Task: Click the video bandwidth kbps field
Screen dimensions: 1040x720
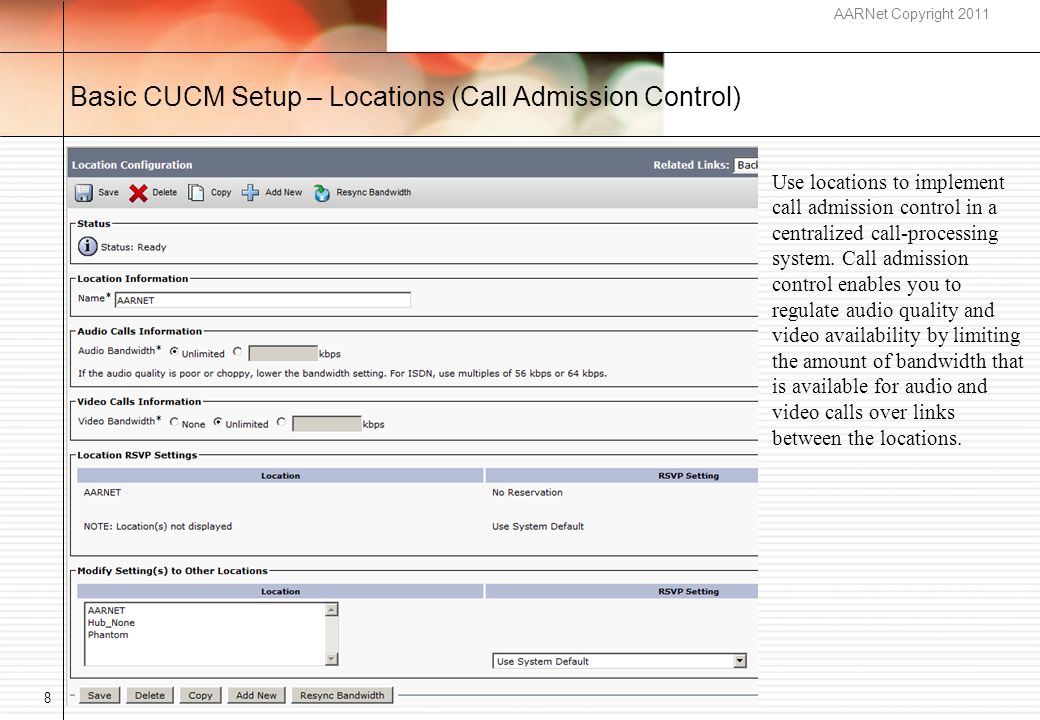Action: click(327, 424)
